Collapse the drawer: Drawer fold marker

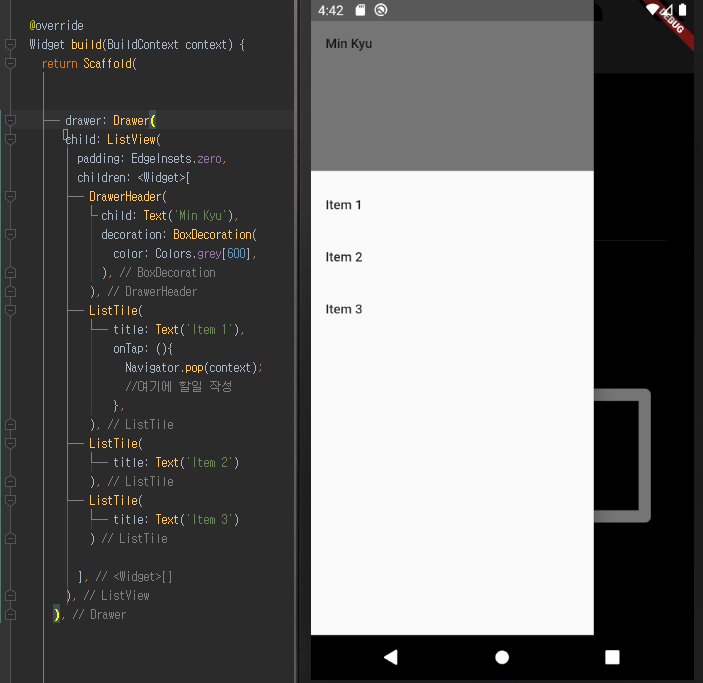(x=10, y=120)
